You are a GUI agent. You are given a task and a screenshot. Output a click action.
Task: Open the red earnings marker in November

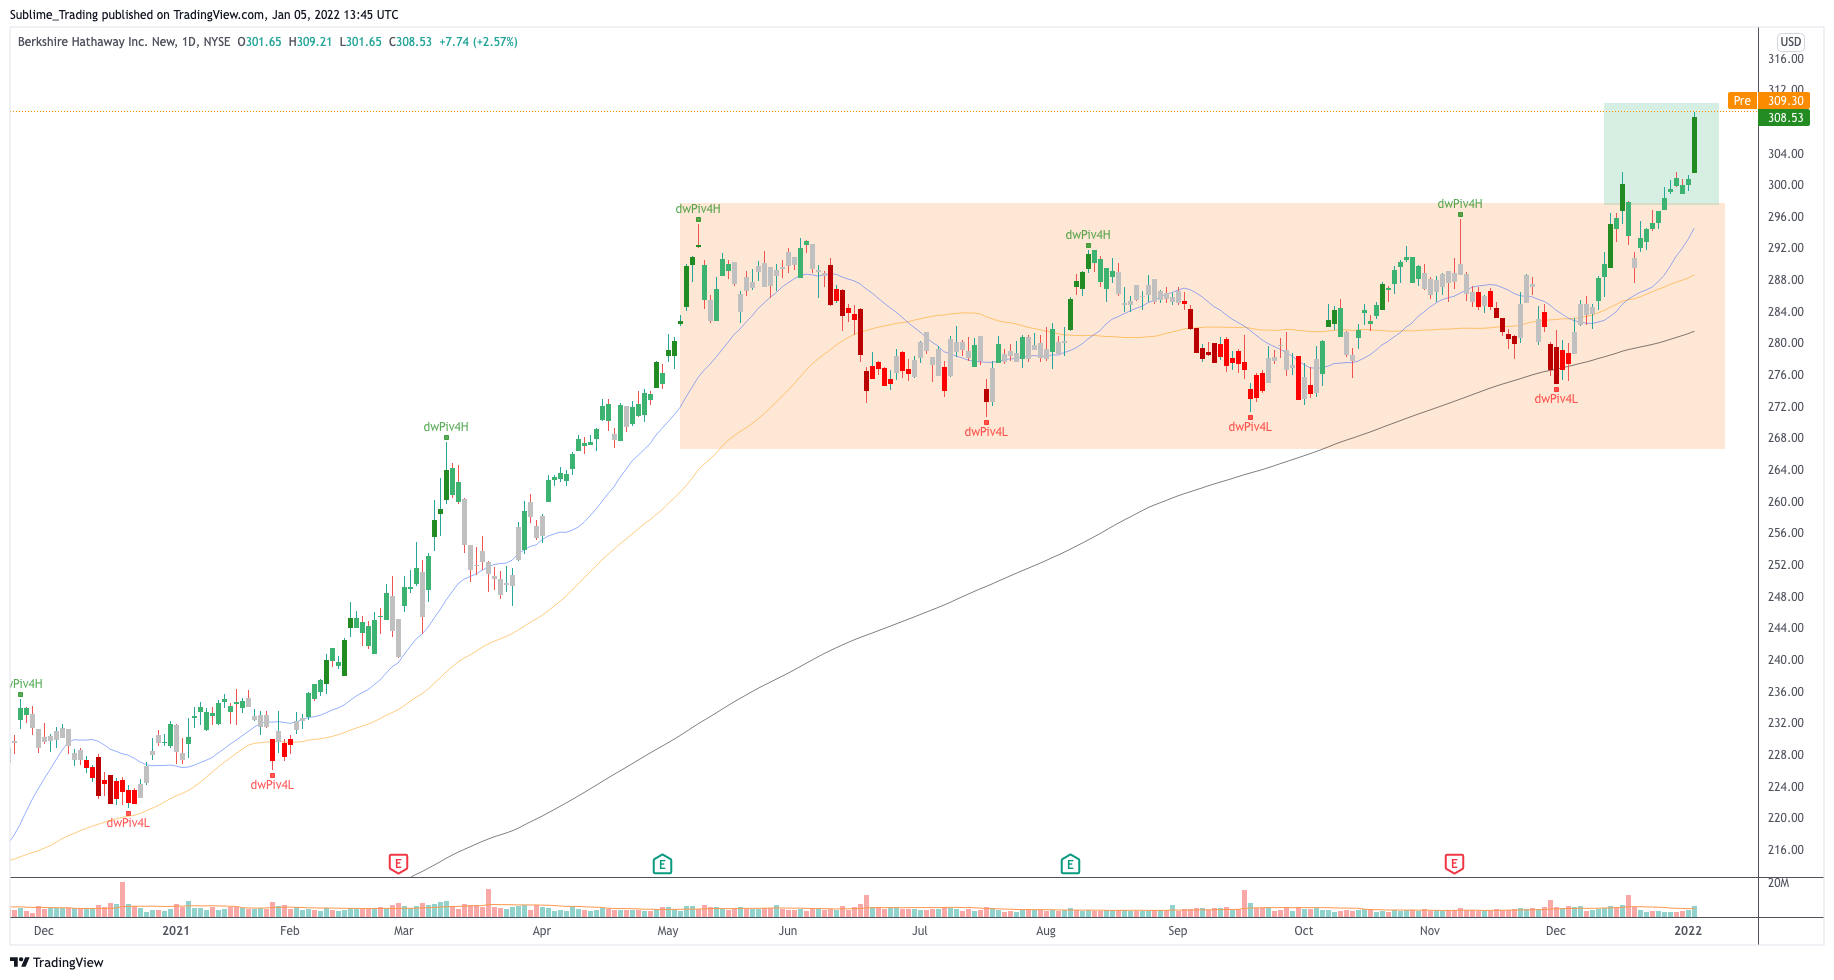click(1454, 864)
